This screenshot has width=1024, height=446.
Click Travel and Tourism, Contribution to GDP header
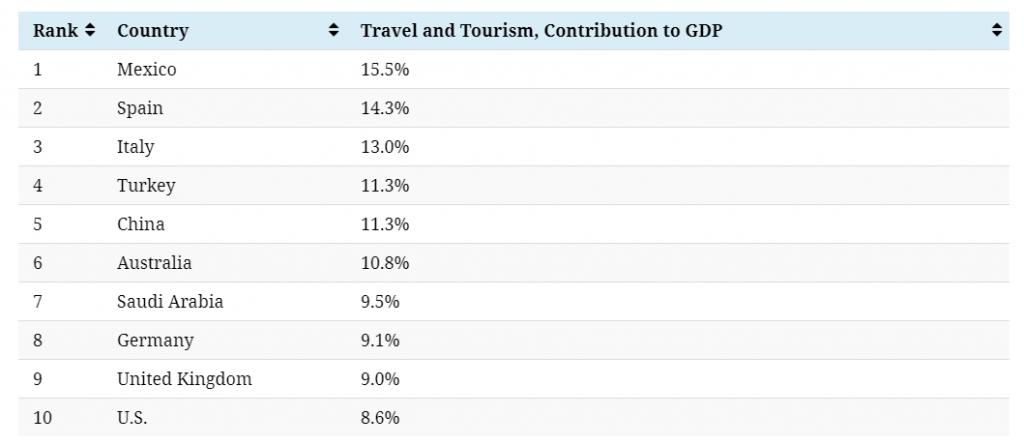tap(541, 31)
